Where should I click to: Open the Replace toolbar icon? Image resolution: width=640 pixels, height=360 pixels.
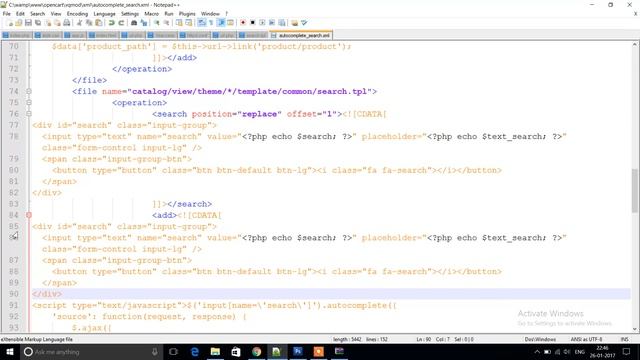144,23
